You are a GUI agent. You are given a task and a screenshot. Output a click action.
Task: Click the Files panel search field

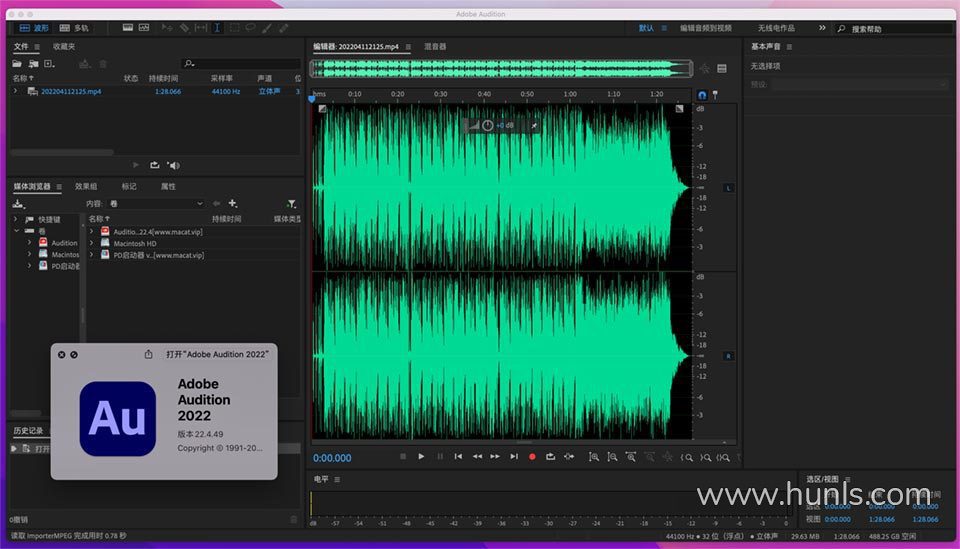coord(241,64)
